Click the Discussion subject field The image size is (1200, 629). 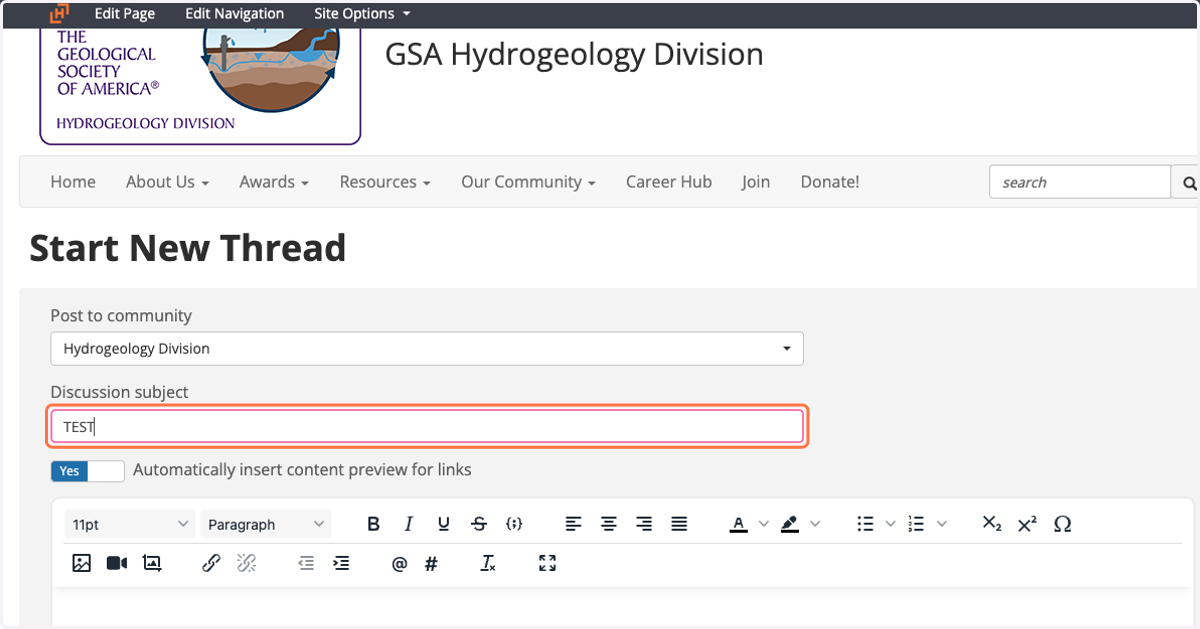coord(427,427)
